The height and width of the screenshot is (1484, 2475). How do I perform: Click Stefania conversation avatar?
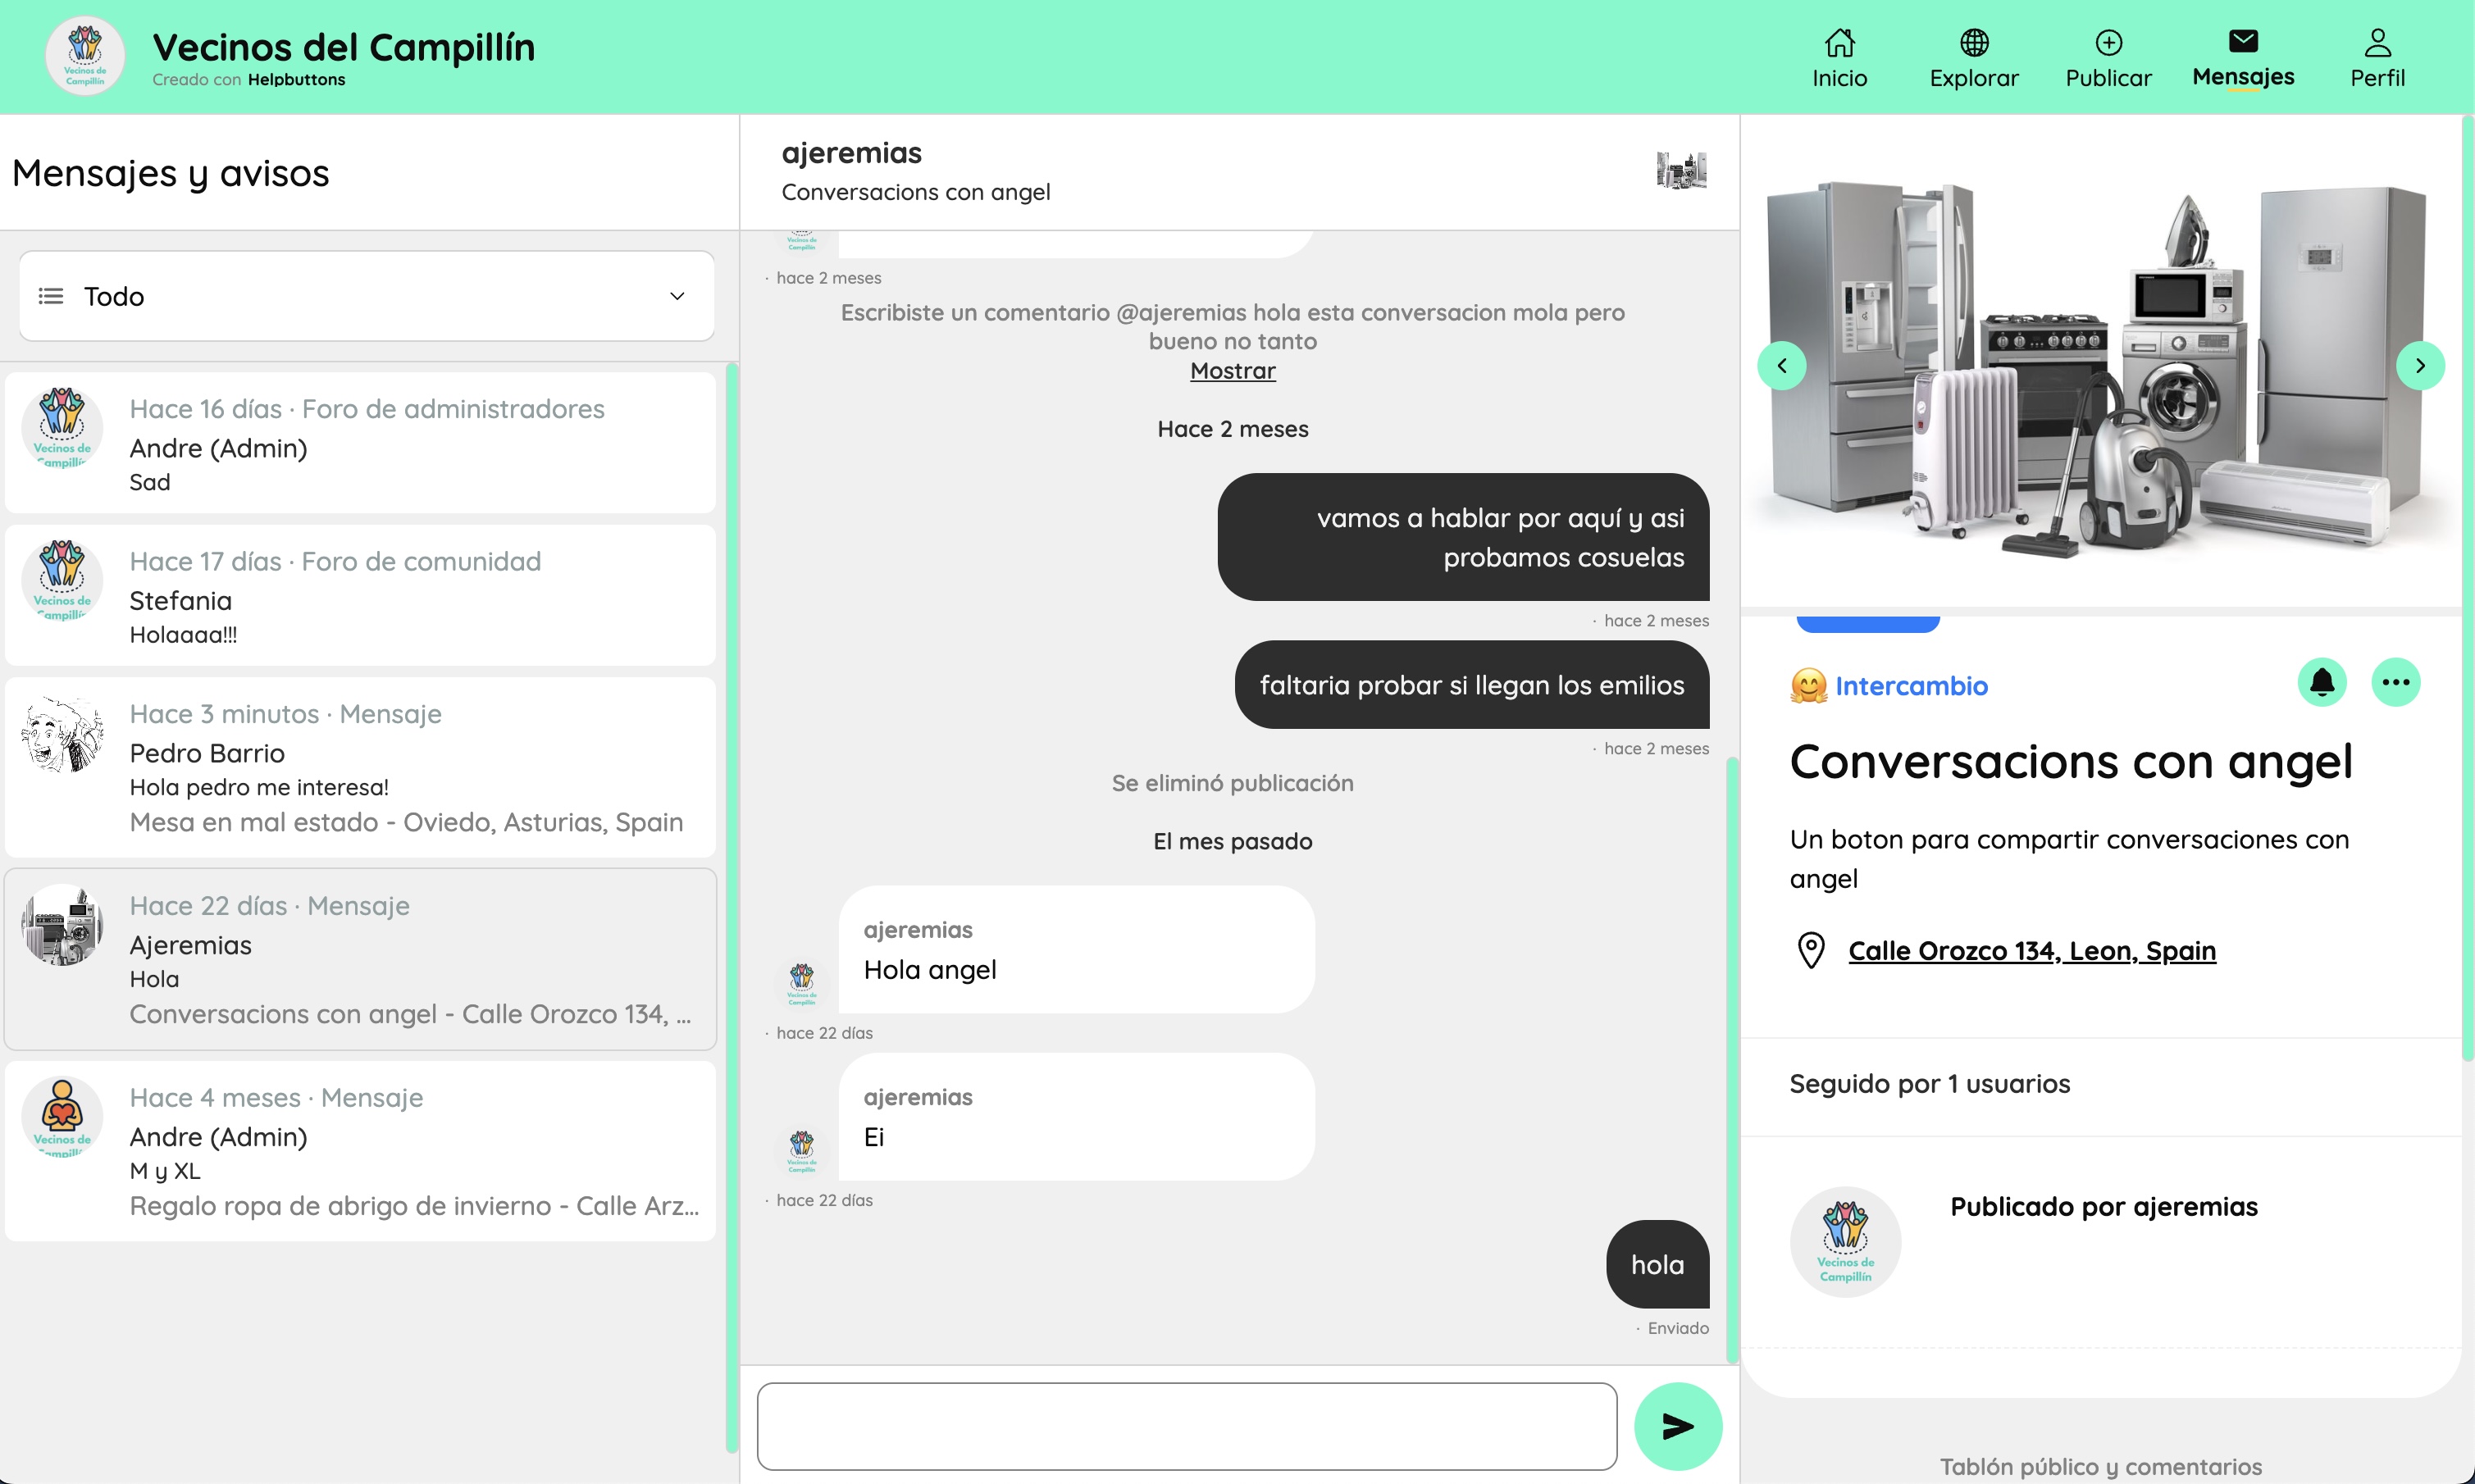[62, 582]
